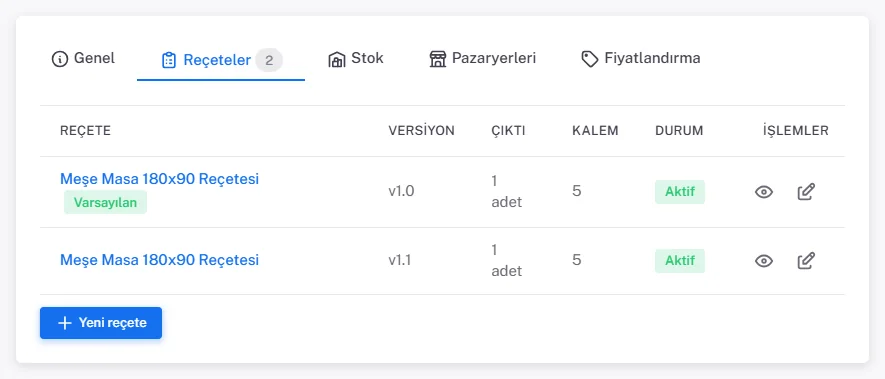
Task: Click the 1 adet output of the v1.1 row
Action: click(507, 260)
